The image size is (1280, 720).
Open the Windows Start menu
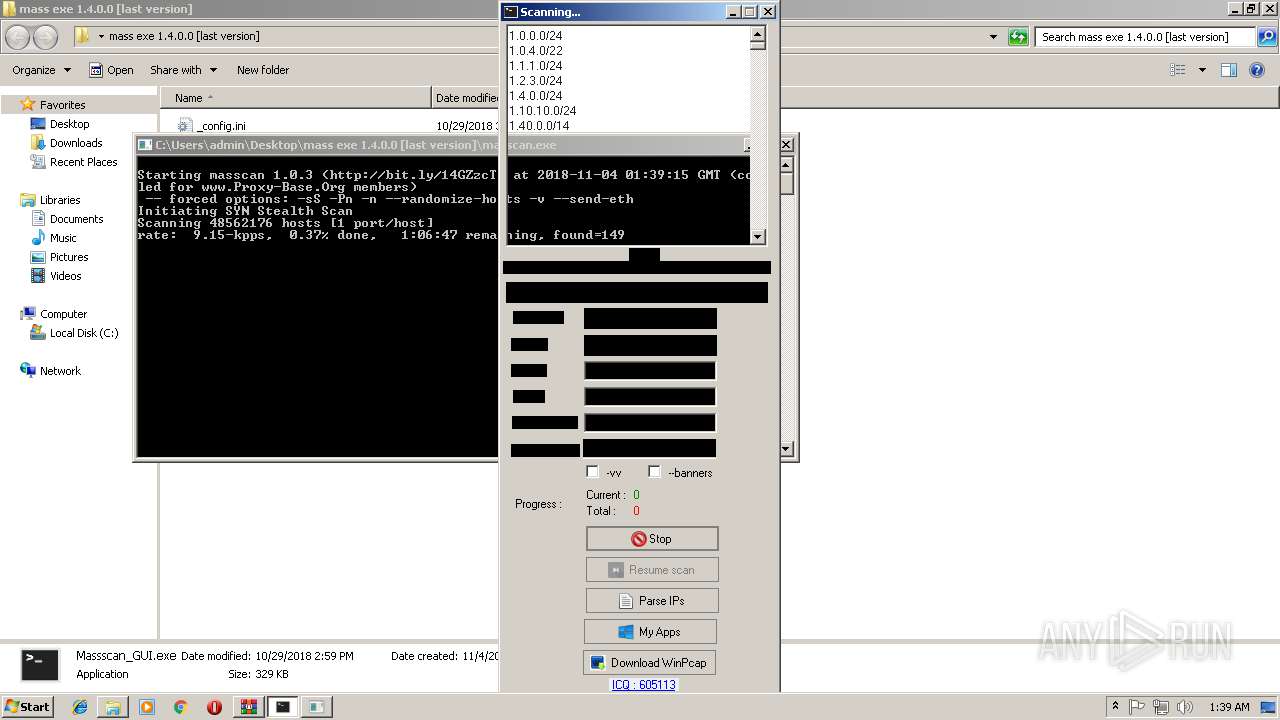tap(28, 706)
